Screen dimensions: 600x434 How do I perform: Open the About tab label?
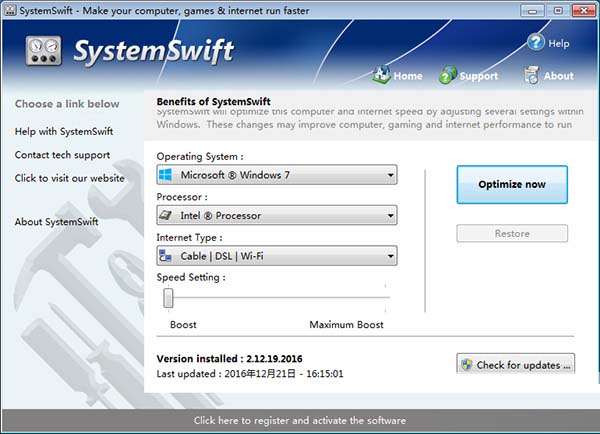[559, 76]
